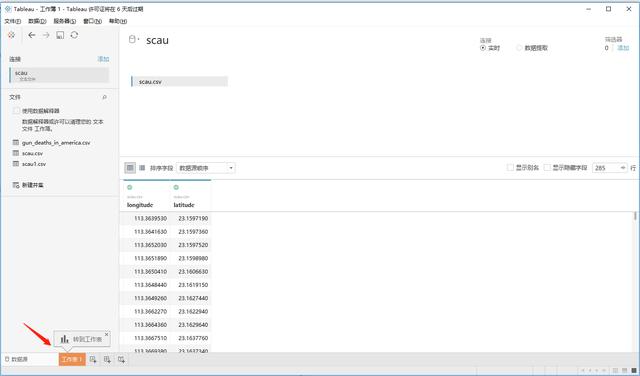
Task: Open the 文件 File menu
Action: (12, 21)
